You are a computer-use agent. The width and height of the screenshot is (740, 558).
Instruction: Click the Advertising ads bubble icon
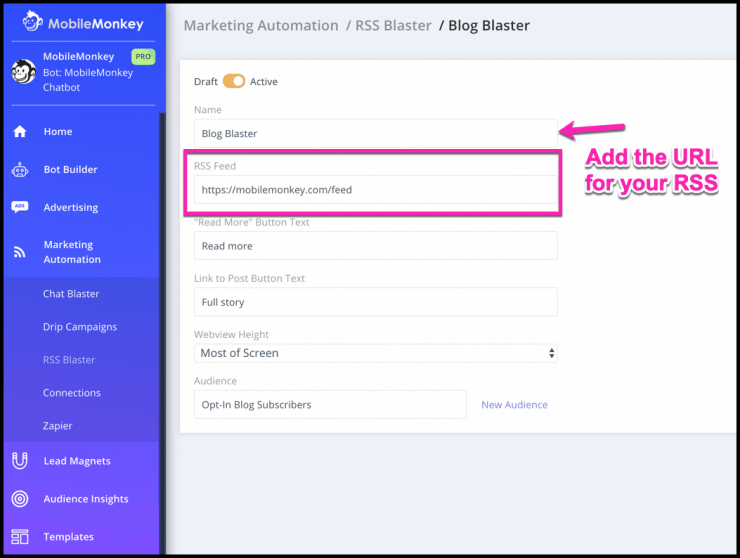(x=20, y=207)
